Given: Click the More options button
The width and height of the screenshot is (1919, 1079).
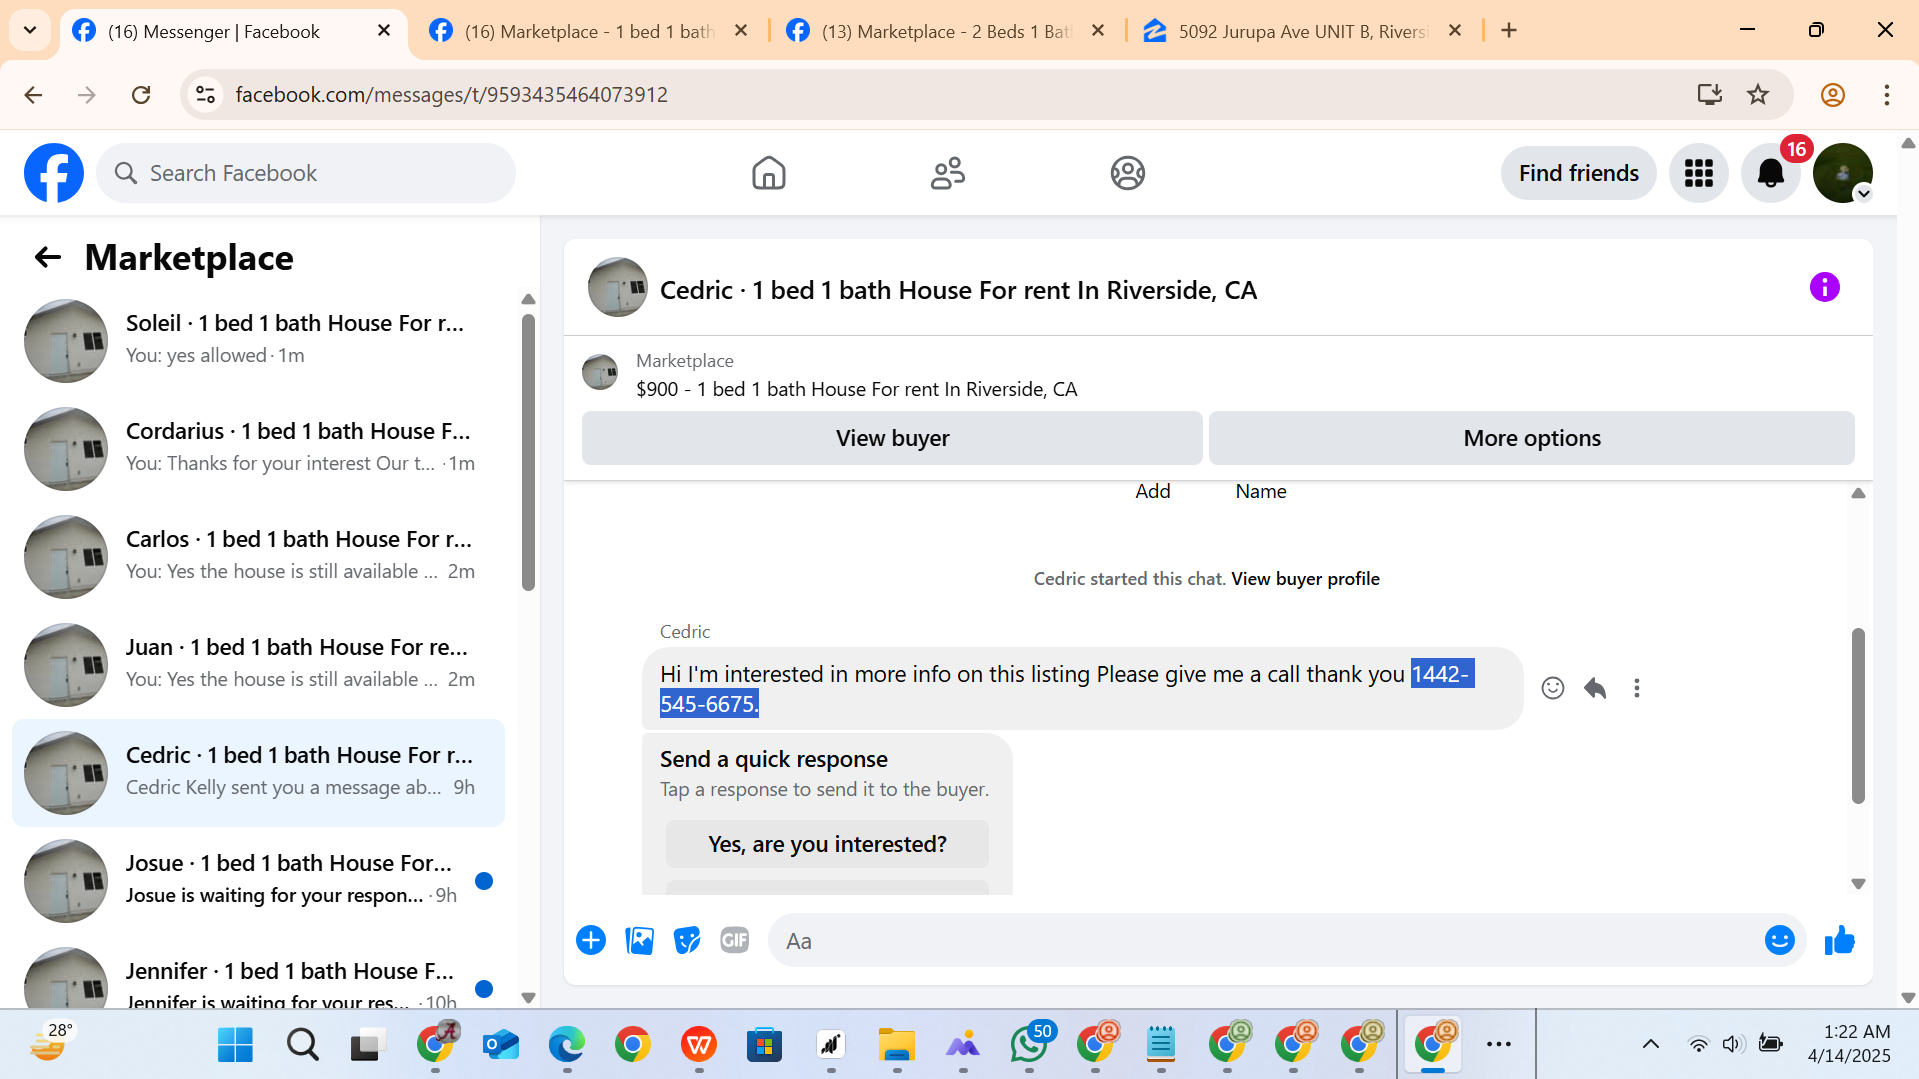Looking at the screenshot, I should pyautogui.click(x=1532, y=438).
